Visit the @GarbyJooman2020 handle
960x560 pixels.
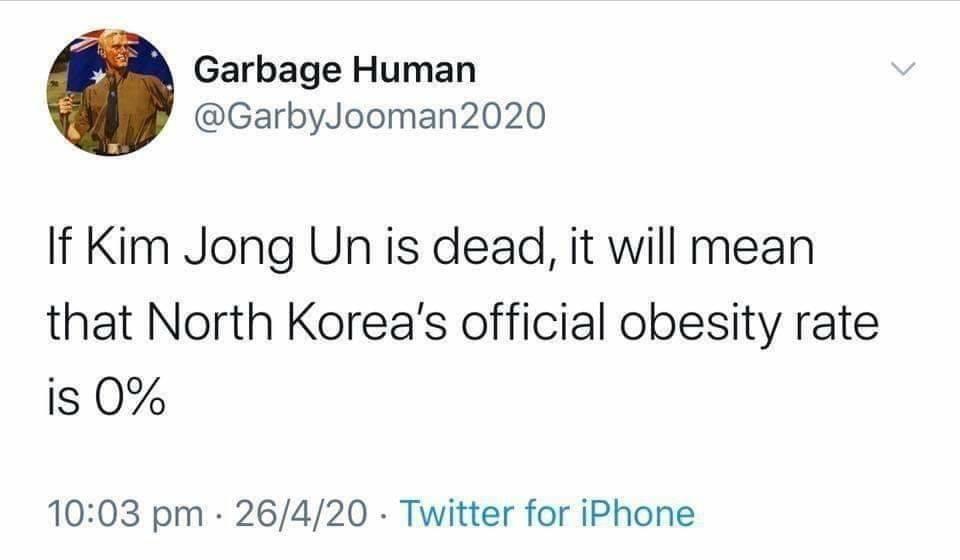(370, 116)
